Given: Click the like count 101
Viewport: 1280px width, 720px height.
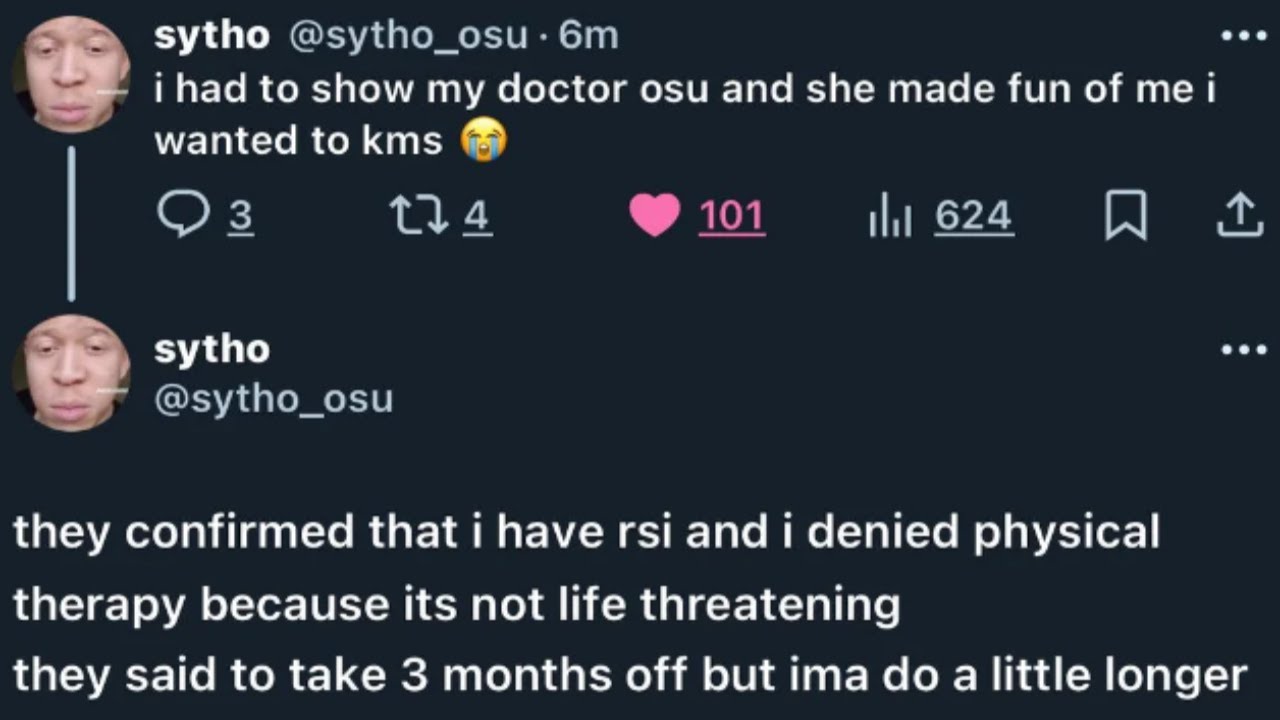Looking at the screenshot, I should point(731,216).
